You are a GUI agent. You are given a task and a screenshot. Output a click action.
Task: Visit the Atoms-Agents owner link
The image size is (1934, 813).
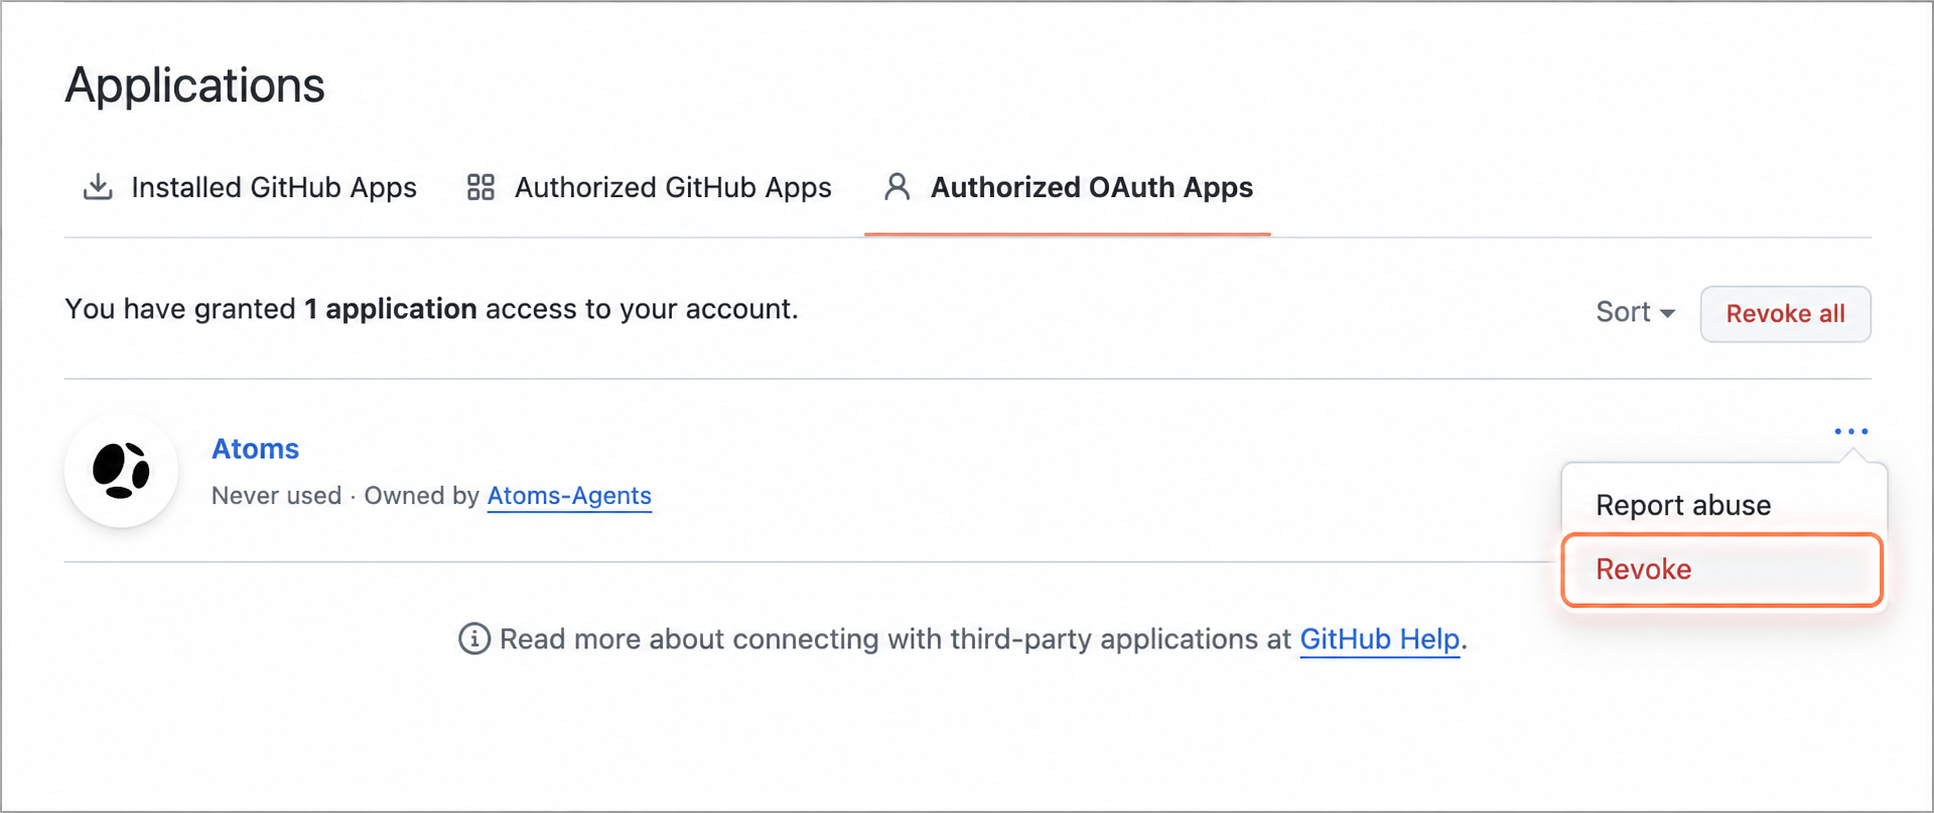pos(569,496)
